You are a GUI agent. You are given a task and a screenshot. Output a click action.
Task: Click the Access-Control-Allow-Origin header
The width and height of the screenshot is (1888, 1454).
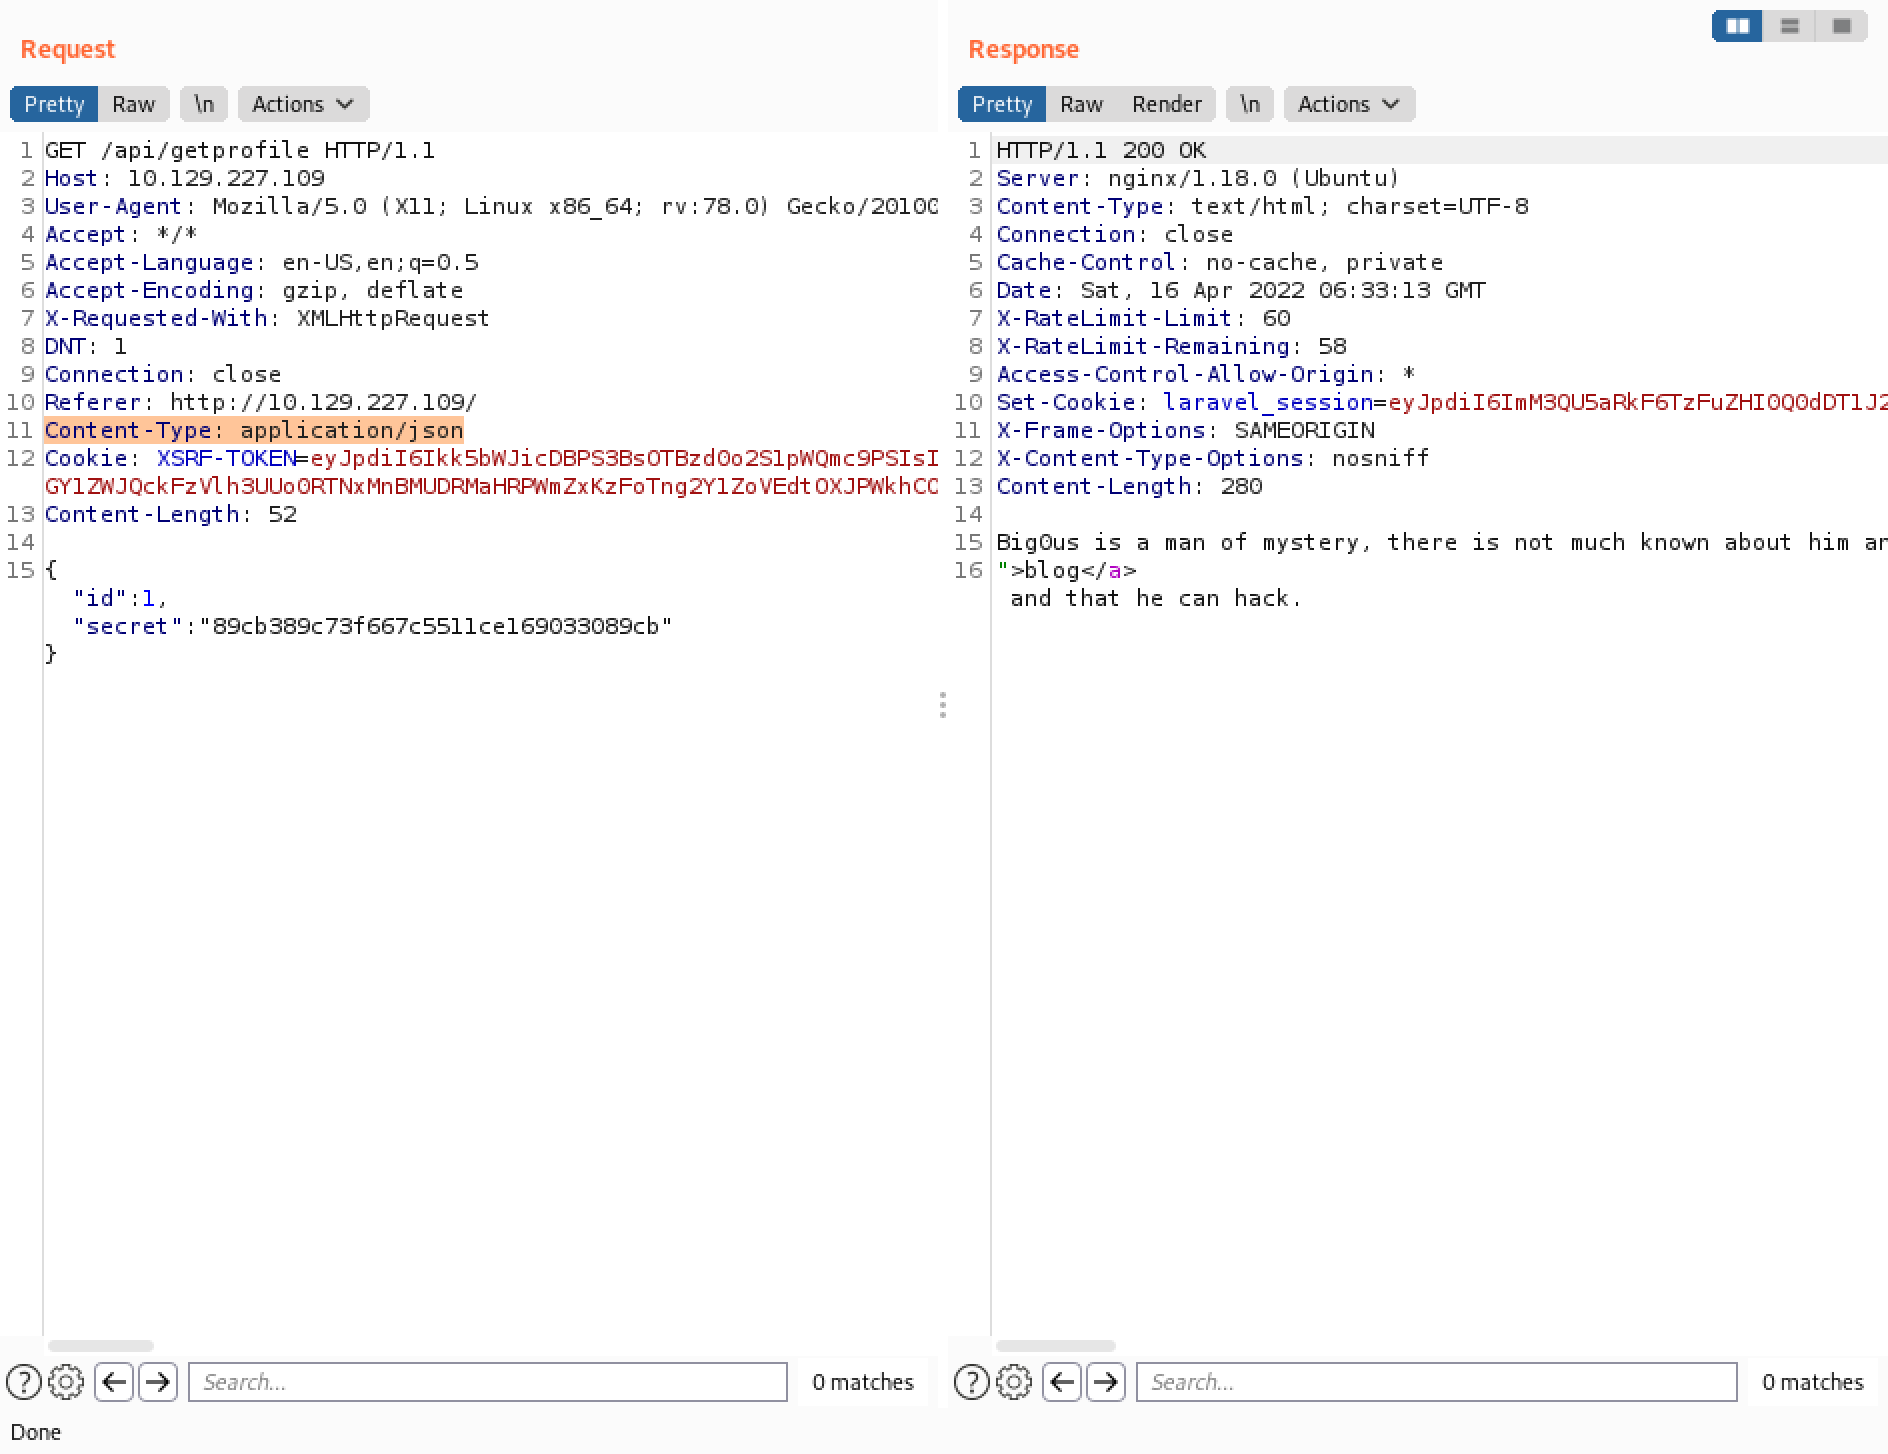(x=1205, y=374)
